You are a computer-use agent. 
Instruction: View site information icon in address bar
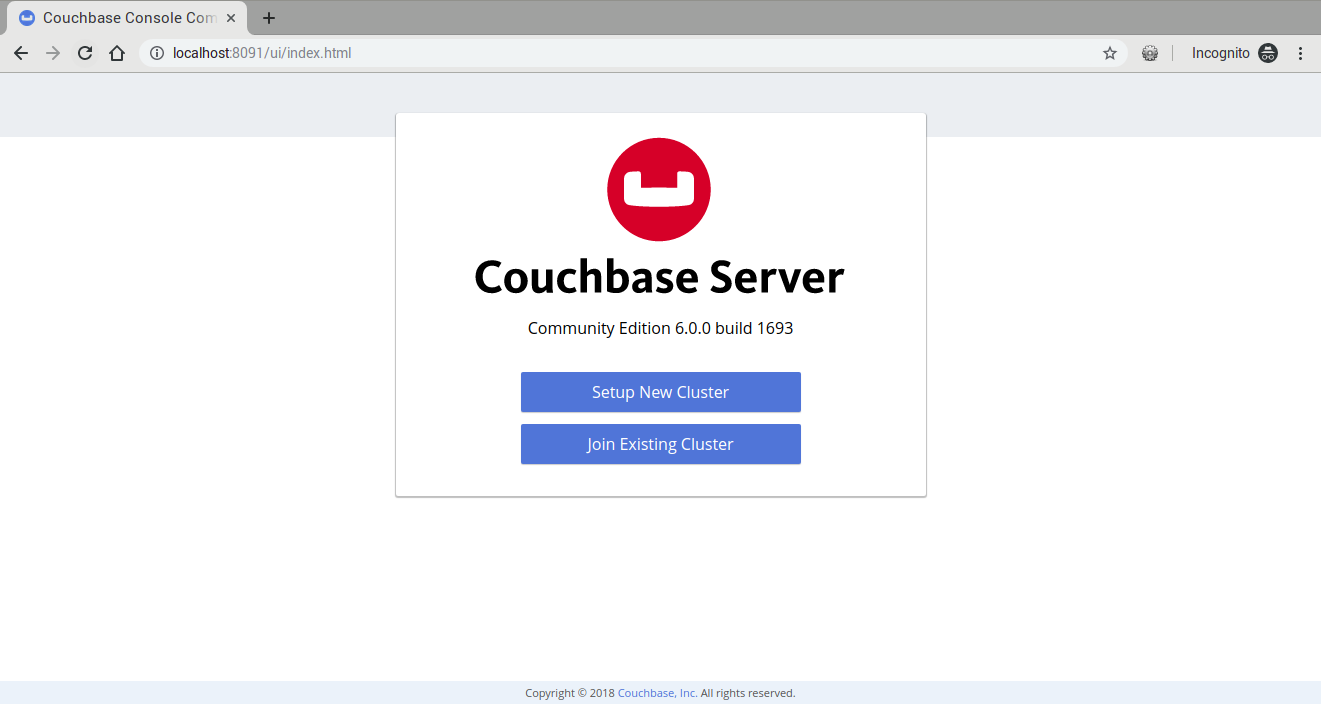[x=156, y=53]
